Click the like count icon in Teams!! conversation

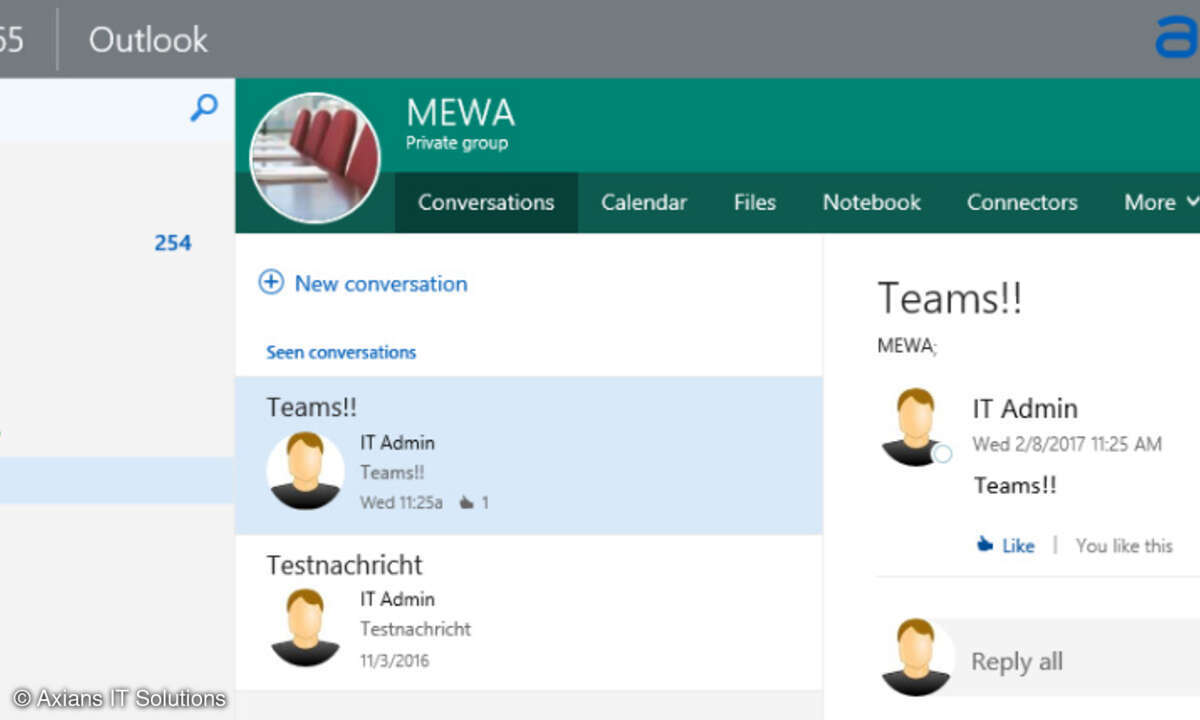click(x=466, y=503)
